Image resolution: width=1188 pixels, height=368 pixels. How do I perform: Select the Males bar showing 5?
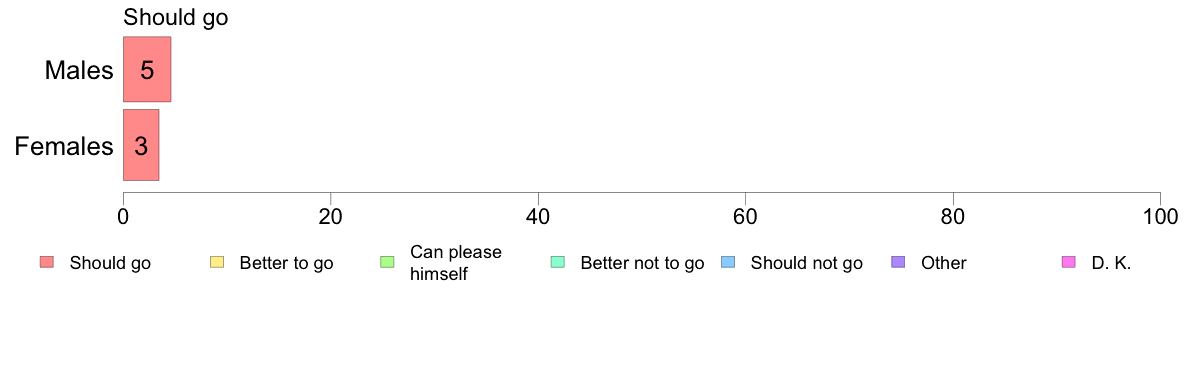pos(147,69)
